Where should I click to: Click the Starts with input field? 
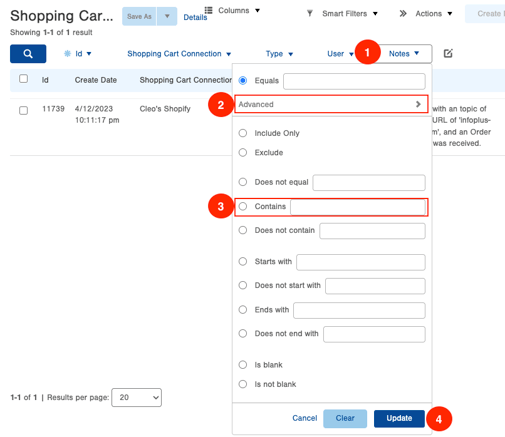[x=361, y=262]
